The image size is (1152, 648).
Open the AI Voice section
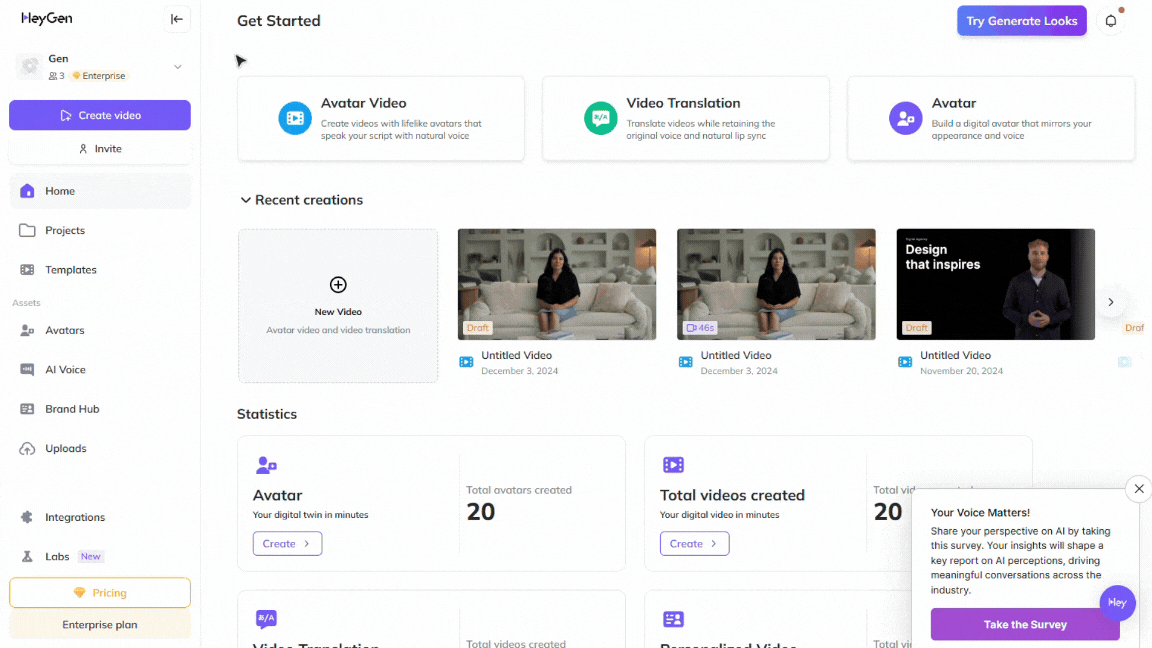[65, 370]
